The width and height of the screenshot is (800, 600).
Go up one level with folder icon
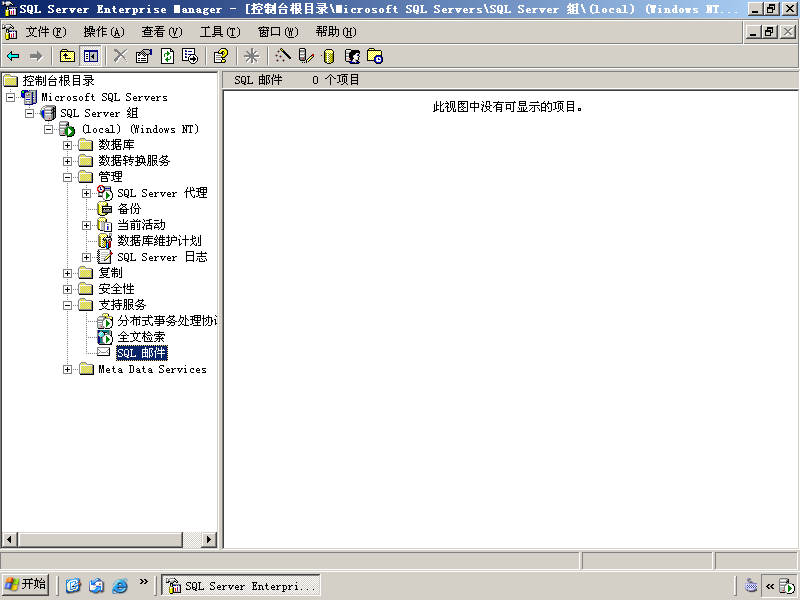(67, 56)
